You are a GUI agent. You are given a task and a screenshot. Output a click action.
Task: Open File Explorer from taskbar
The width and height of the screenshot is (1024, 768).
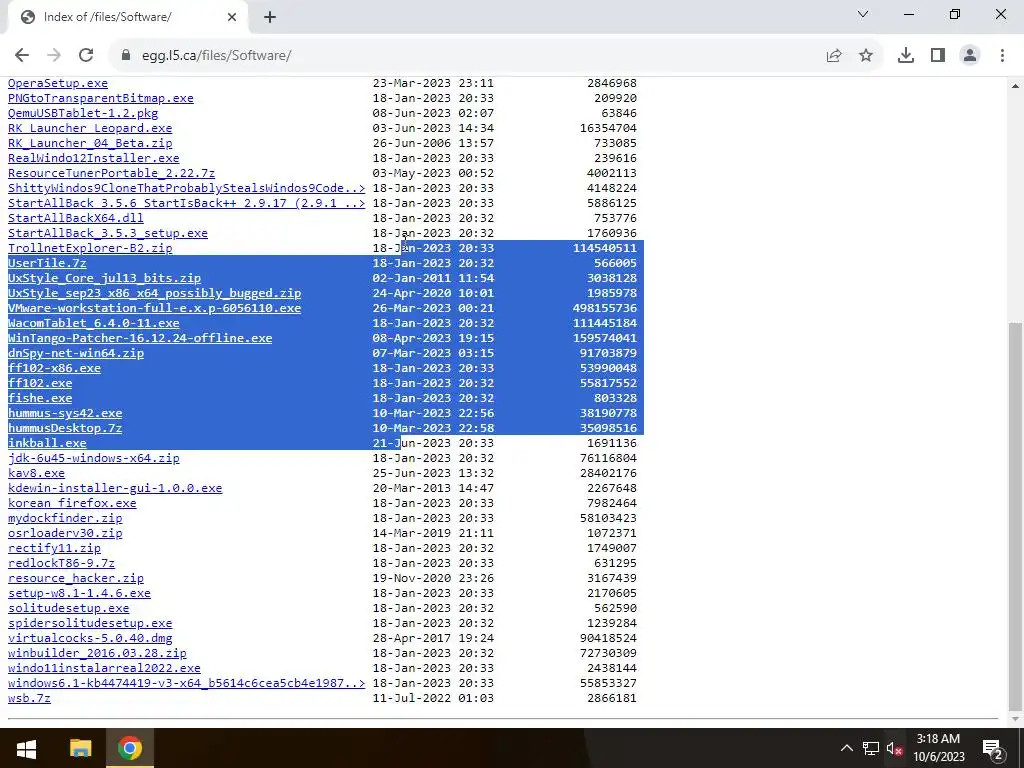(80, 748)
